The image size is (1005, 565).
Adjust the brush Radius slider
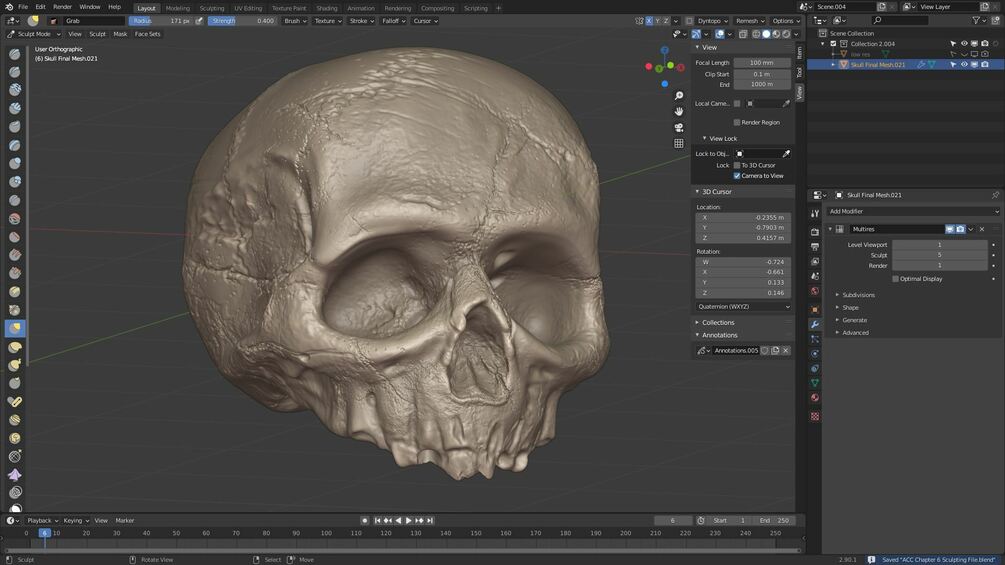tap(161, 20)
